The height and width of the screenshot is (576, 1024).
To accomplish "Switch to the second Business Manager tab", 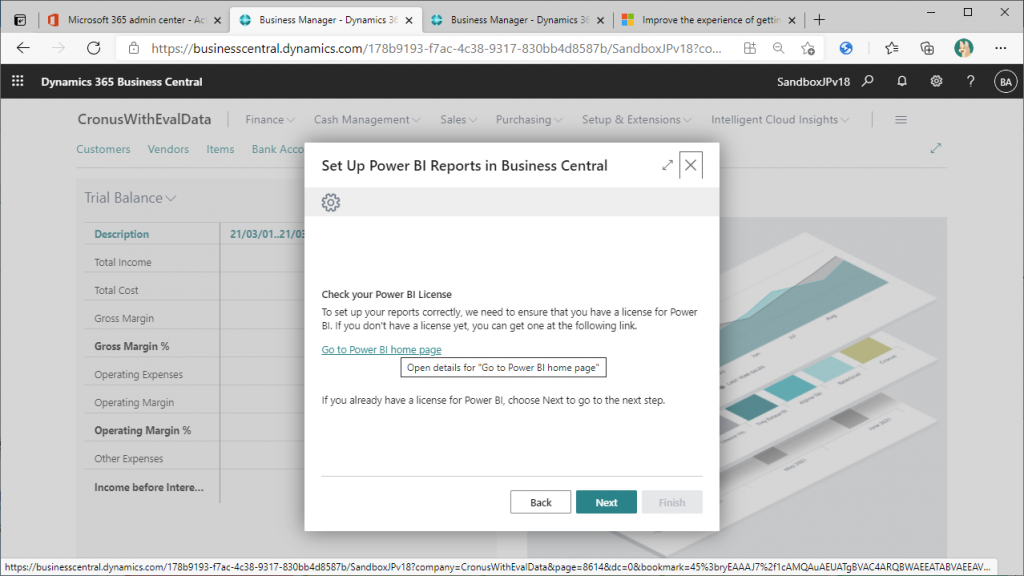I will pyautogui.click(x=519, y=20).
